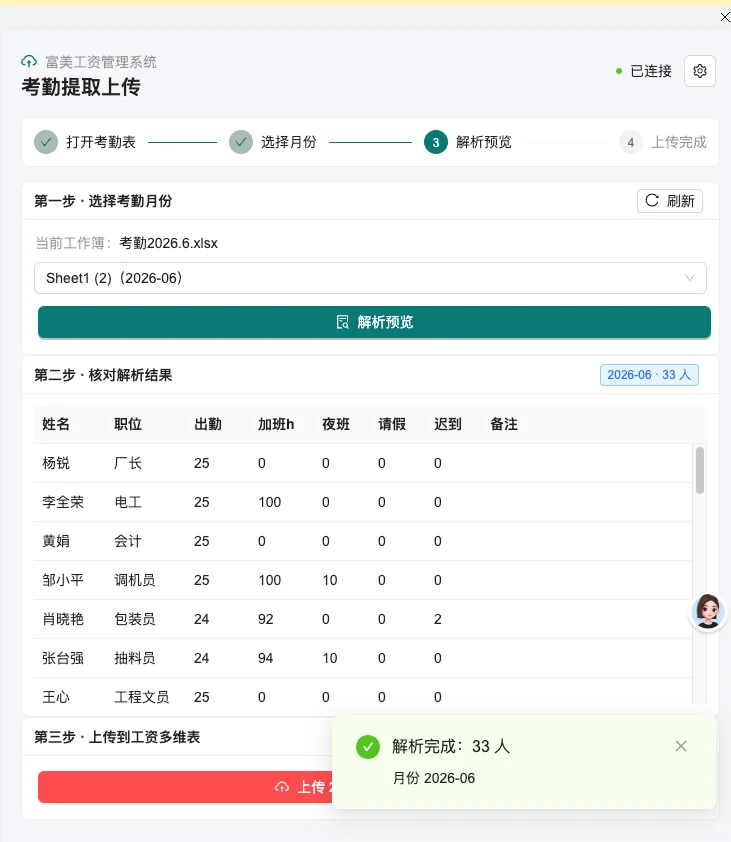Click the 职位 column header

click(128, 424)
